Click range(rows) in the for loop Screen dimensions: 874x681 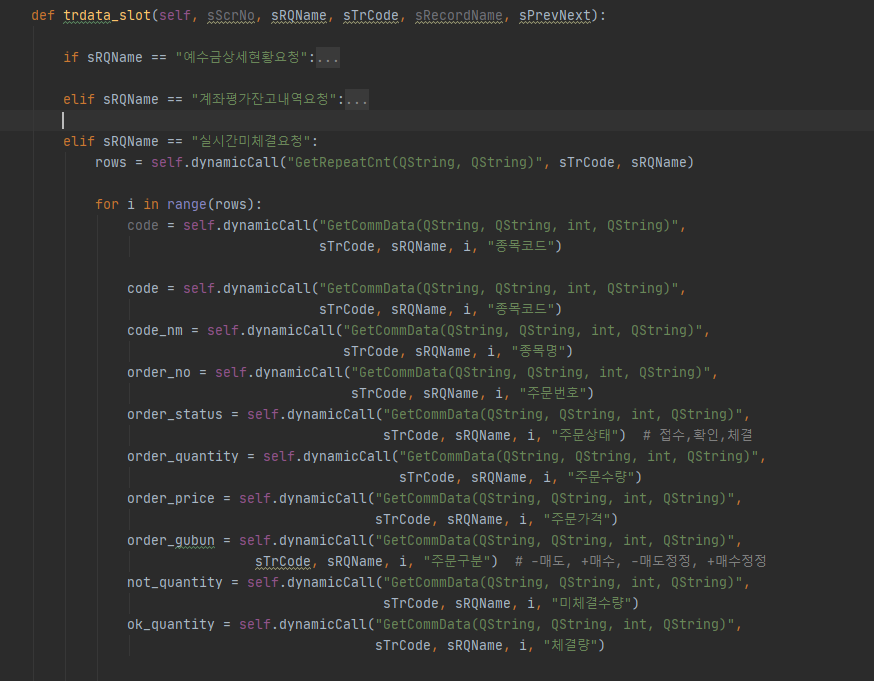click(x=211, y=205)
